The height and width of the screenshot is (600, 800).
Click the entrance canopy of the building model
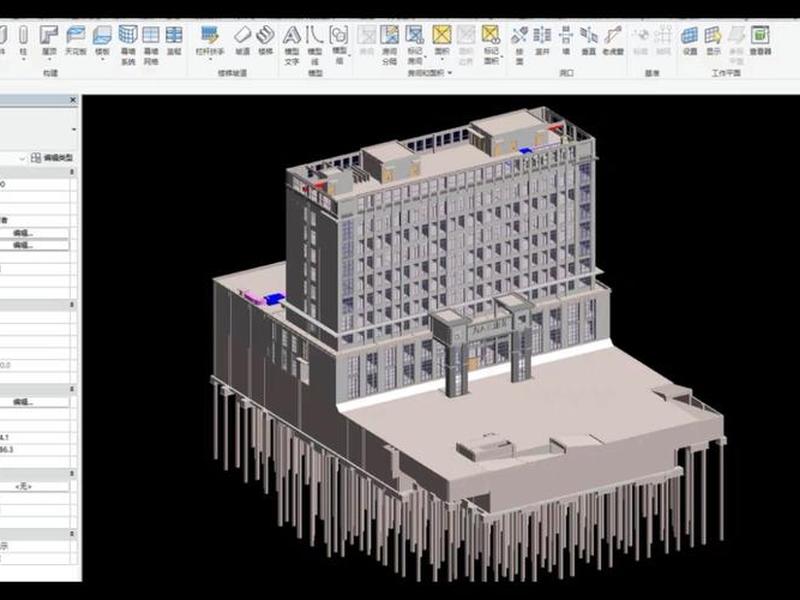482,344
